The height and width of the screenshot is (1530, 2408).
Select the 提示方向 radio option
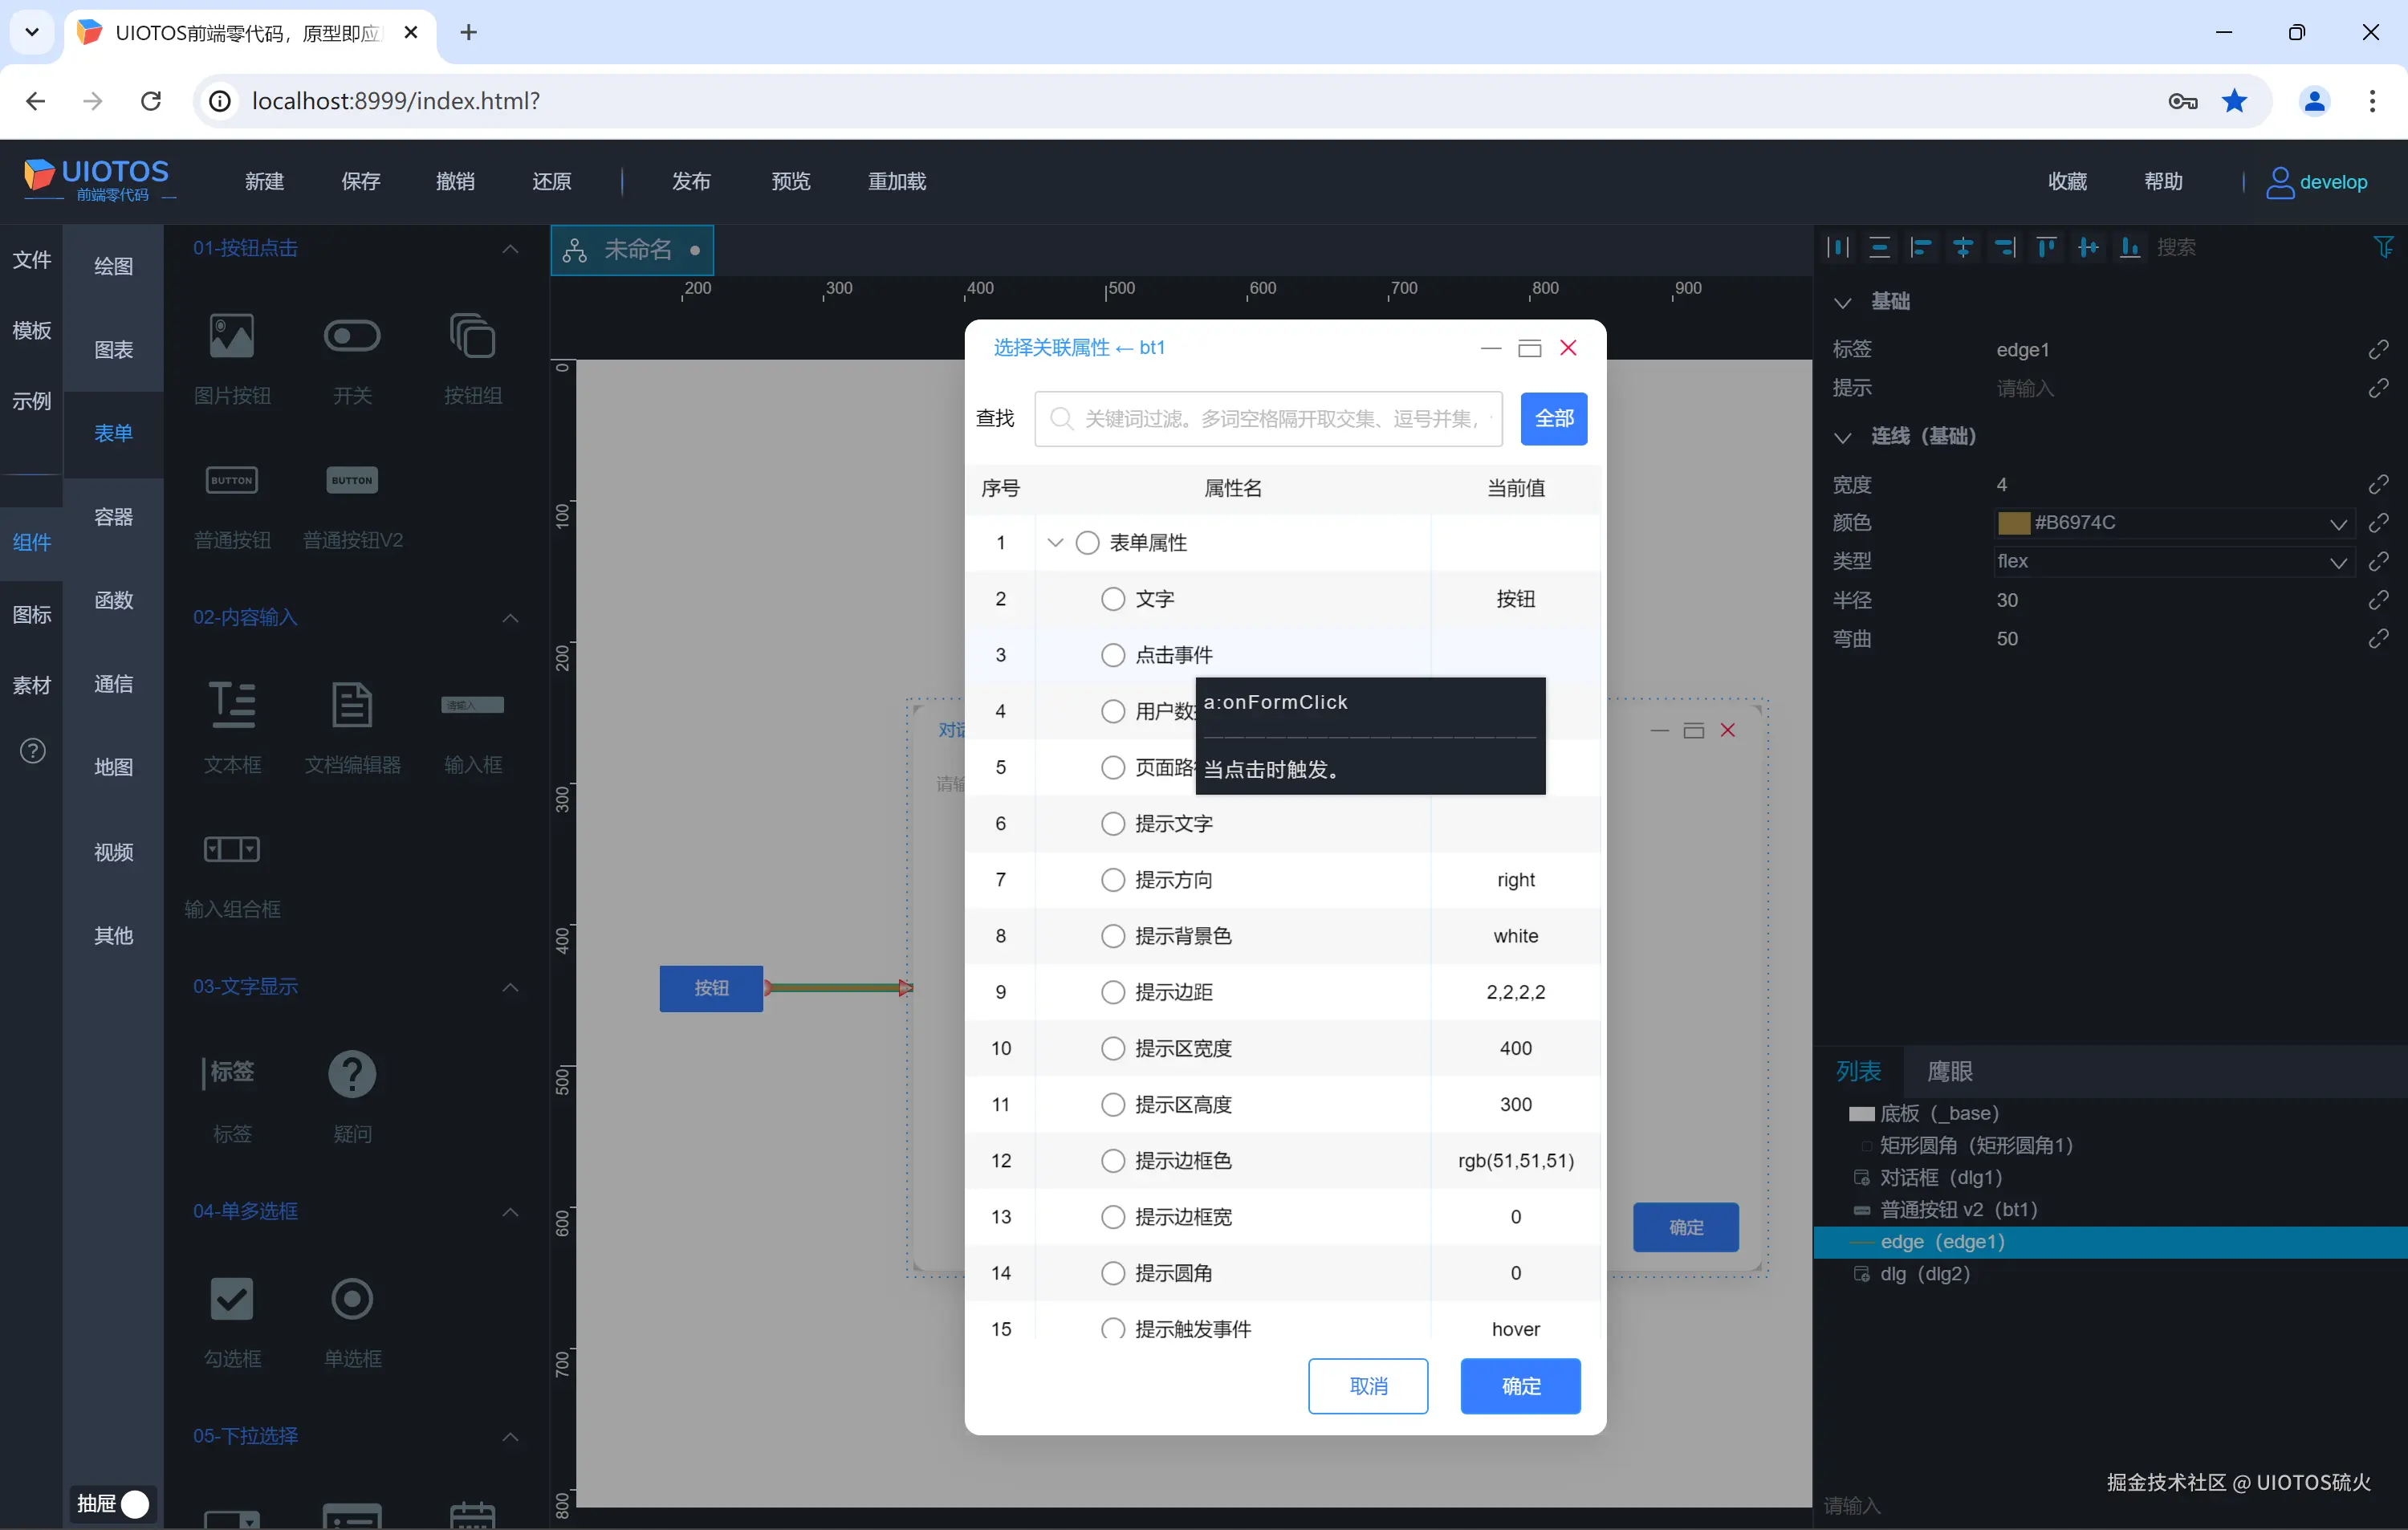(x=1112, y=880)
